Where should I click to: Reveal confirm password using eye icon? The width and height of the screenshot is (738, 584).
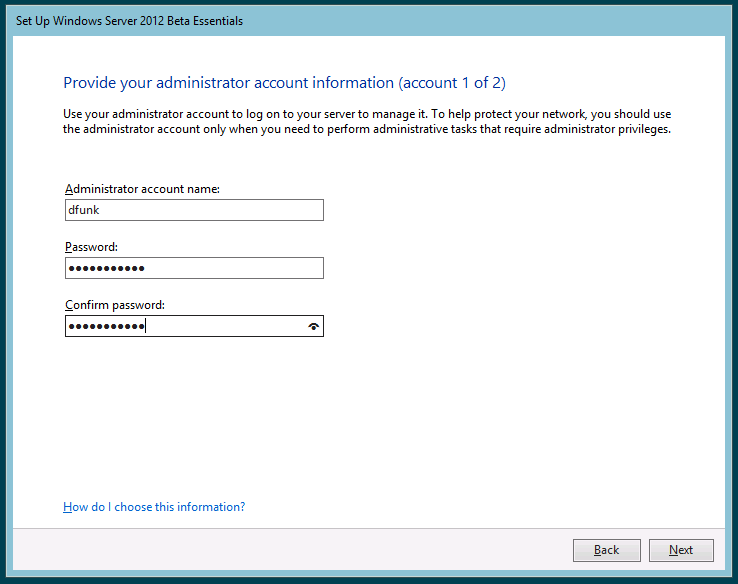[314, 327]
